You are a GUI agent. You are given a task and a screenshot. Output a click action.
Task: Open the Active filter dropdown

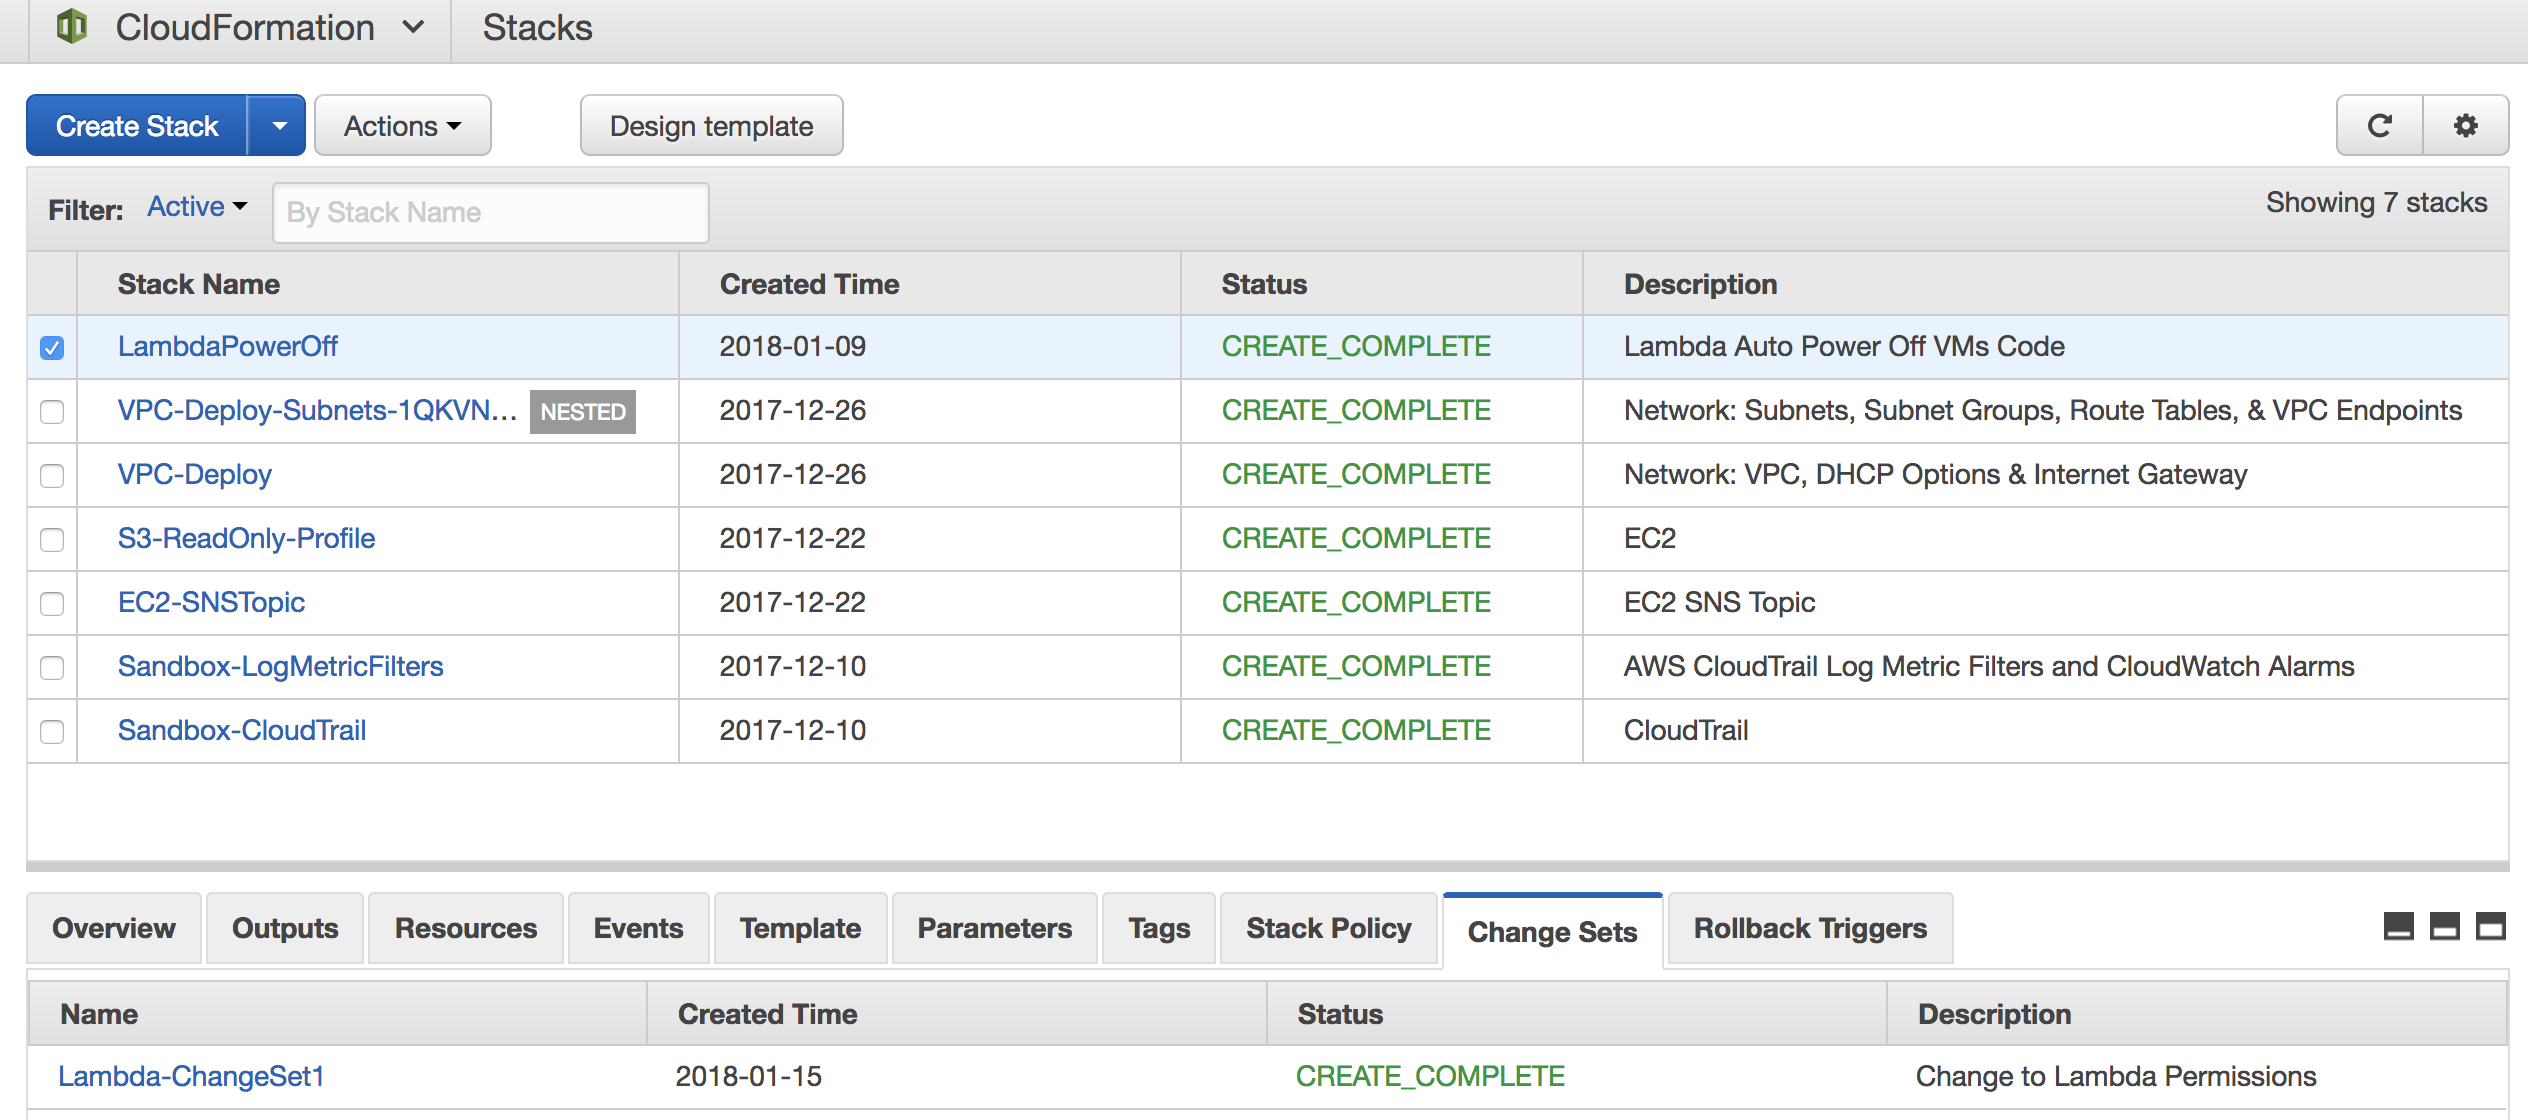(x=197, y=207)
